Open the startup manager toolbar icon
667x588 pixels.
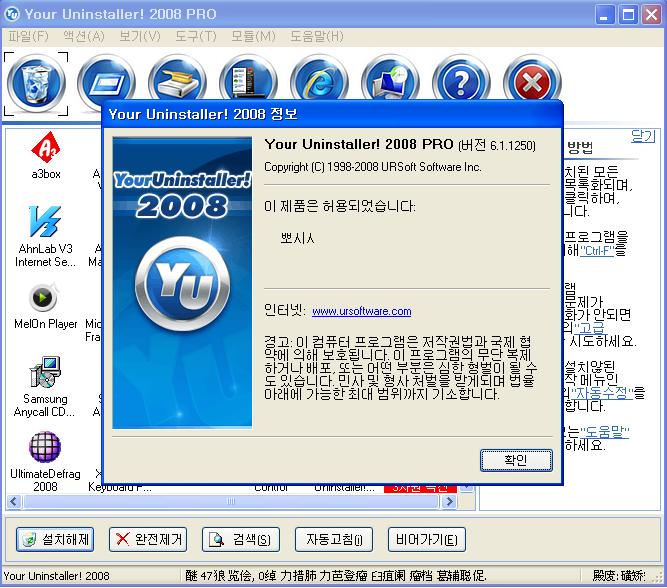tap(248, 78)
